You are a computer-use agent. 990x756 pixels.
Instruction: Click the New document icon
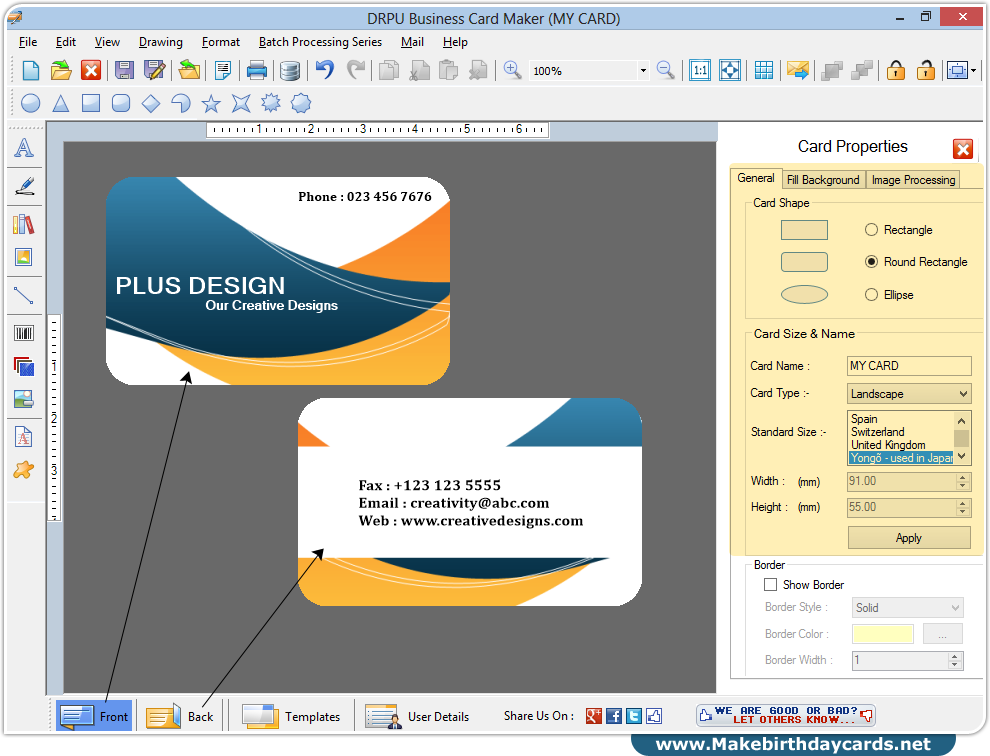click(30, 70)
